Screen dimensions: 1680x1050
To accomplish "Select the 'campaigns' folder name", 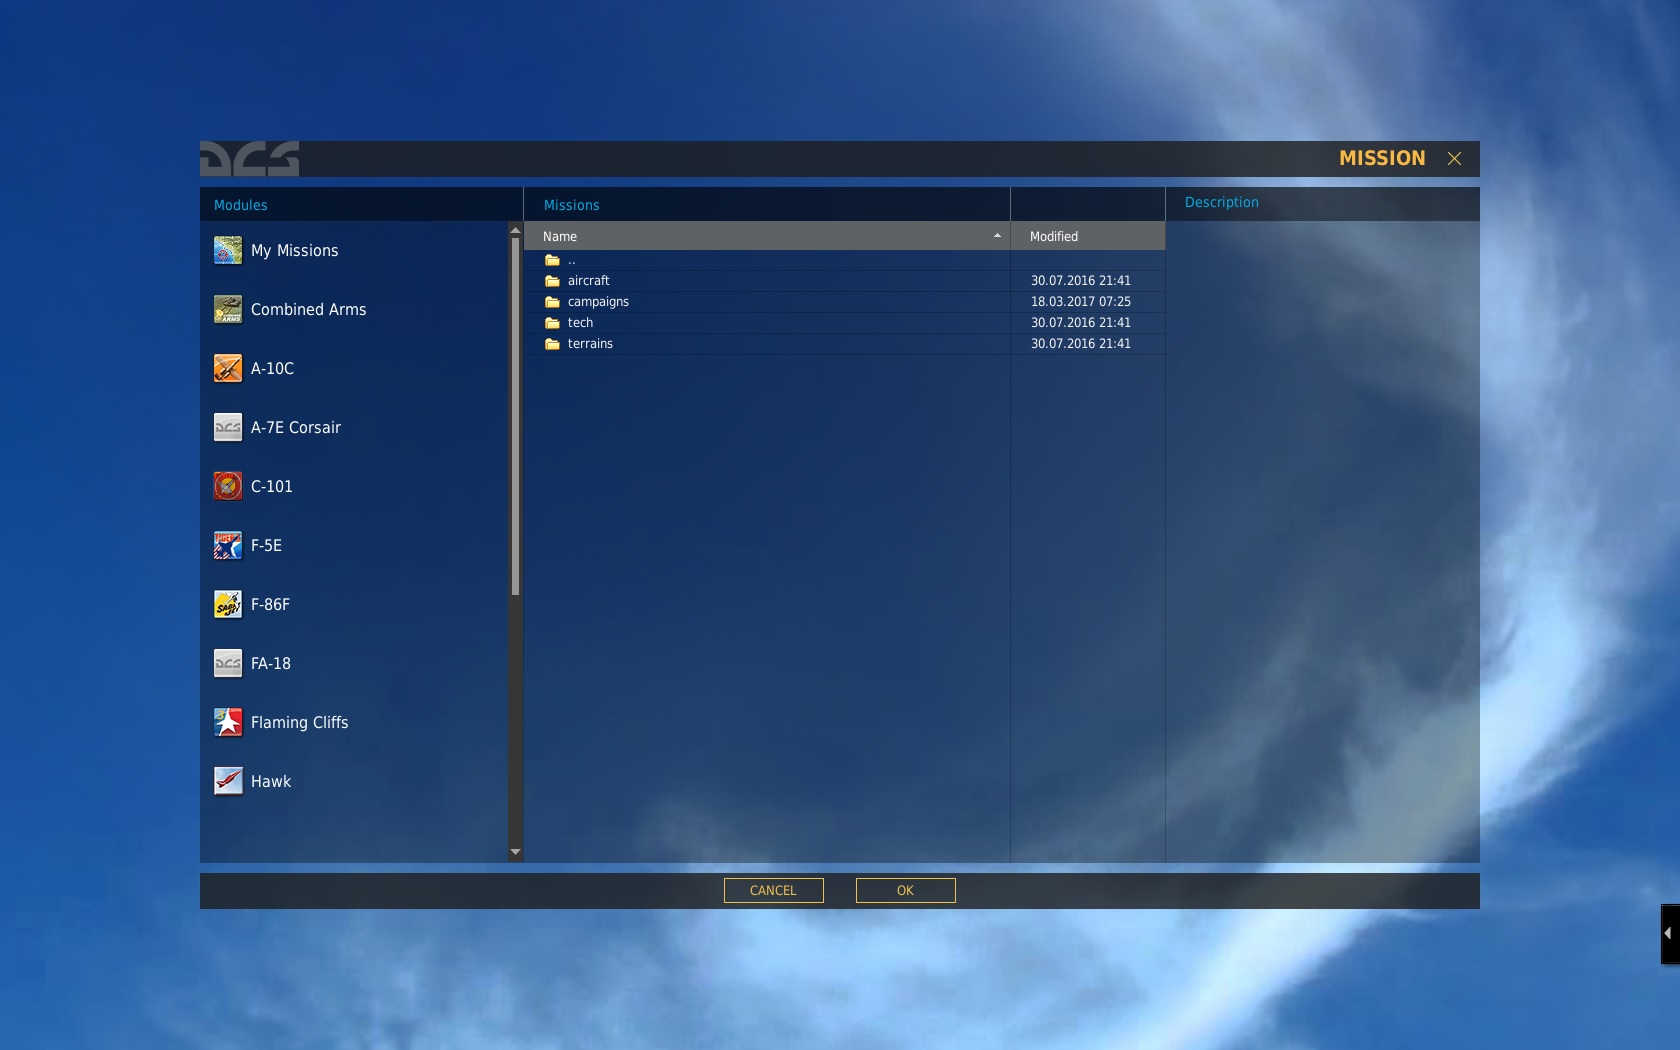I will 598,302.
